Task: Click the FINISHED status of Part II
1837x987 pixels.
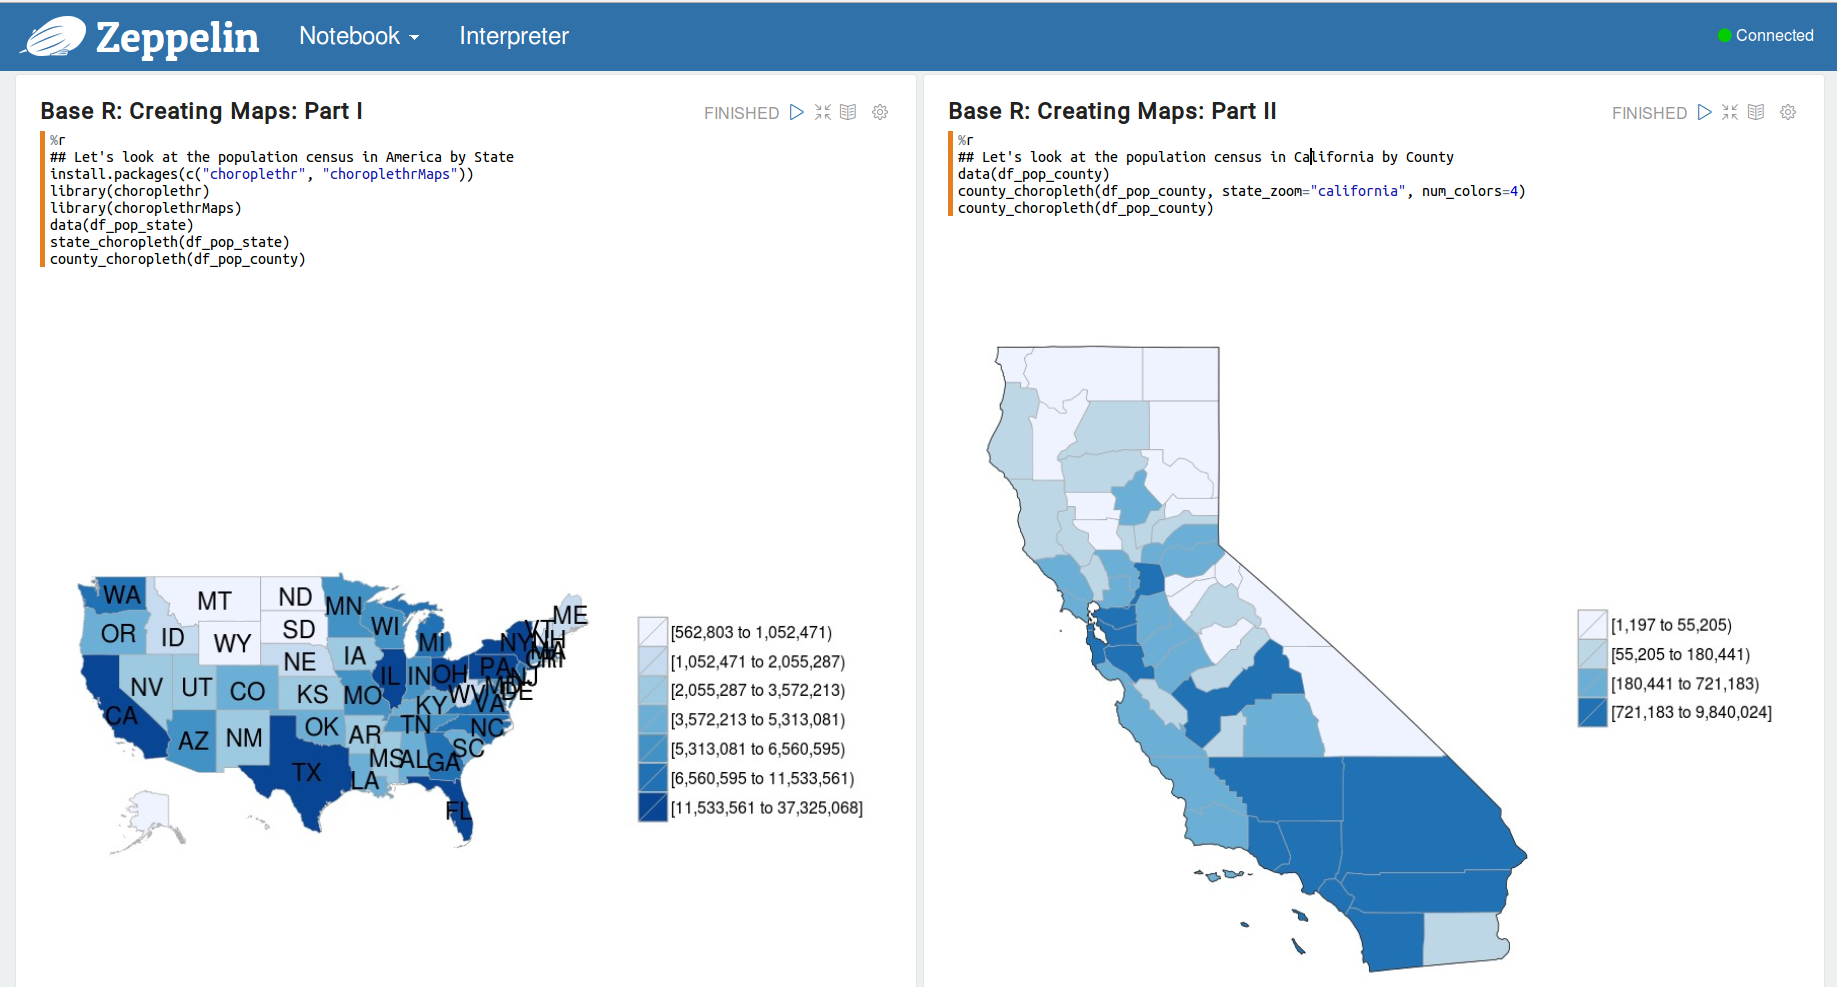Action: click(x=1649, y=113)
